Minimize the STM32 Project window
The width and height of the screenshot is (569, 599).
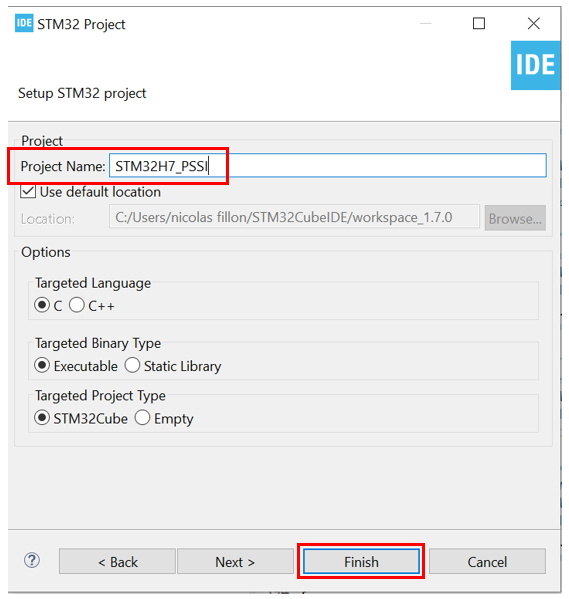pos(425,23)
